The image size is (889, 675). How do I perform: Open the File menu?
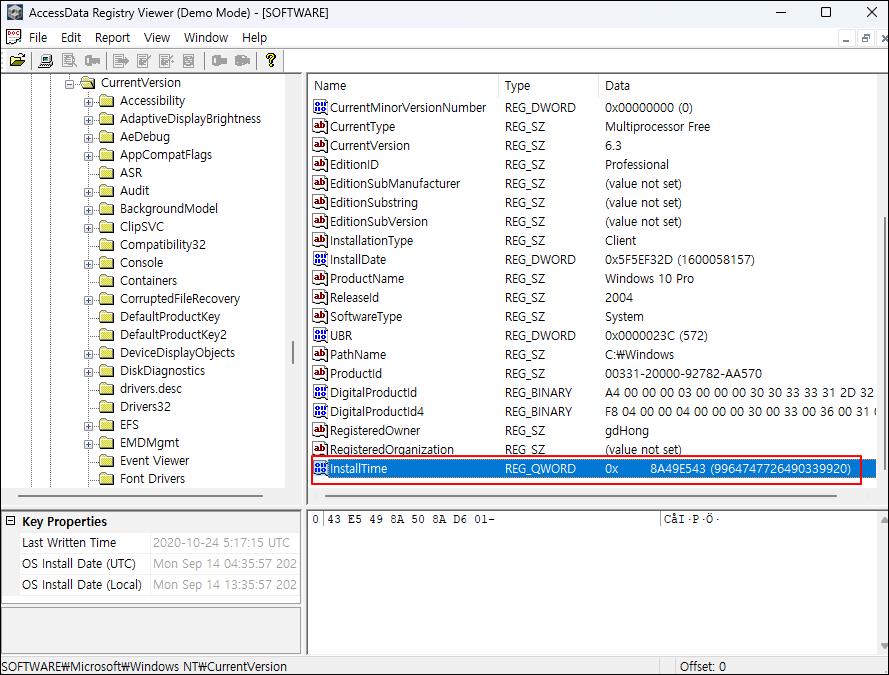pos(38,37)
